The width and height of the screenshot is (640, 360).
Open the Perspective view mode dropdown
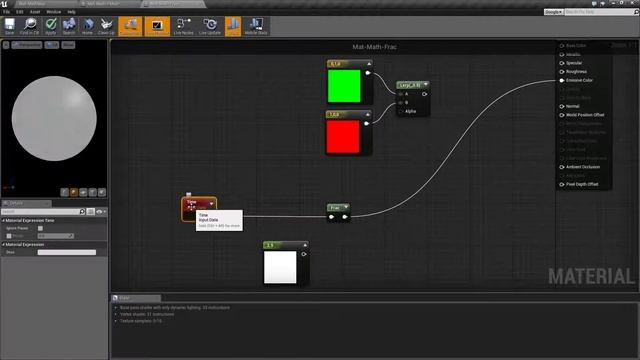pos(27,45)
